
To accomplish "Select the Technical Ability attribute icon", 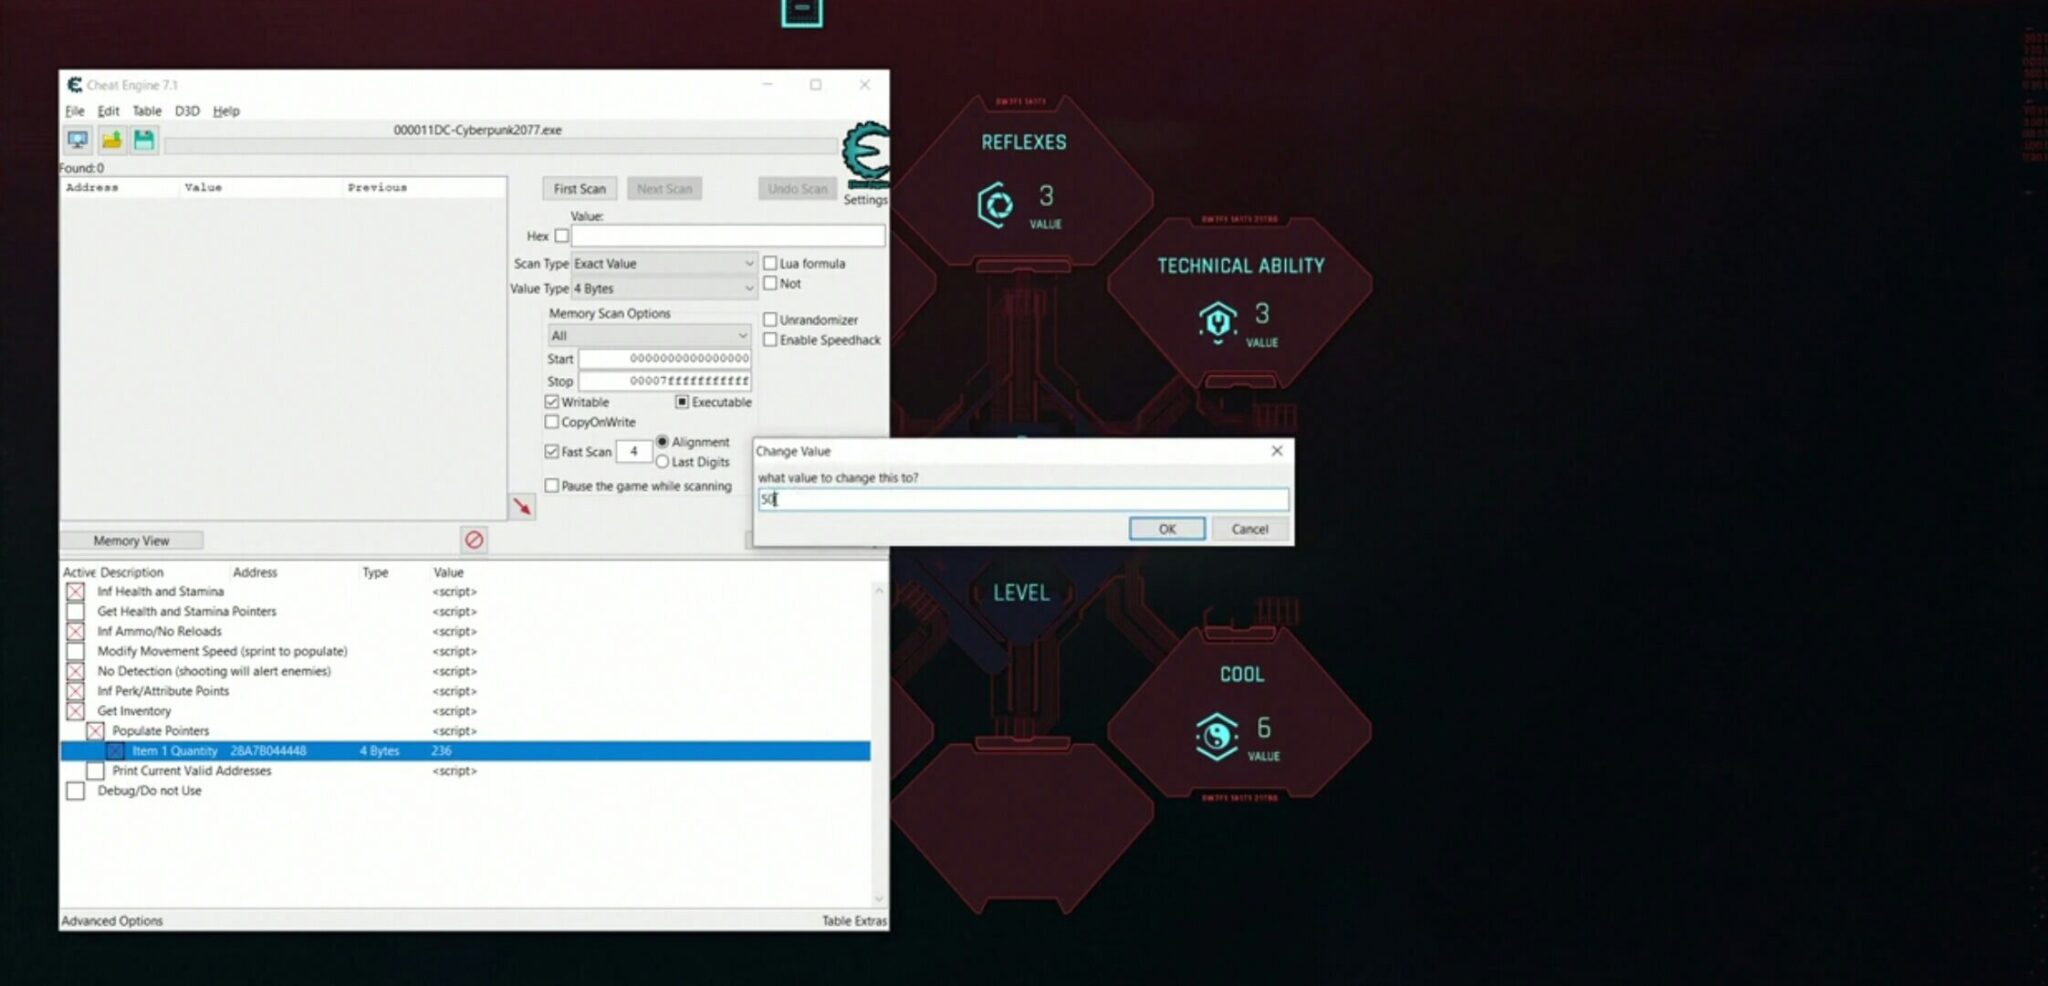I will click(1217, 322).
